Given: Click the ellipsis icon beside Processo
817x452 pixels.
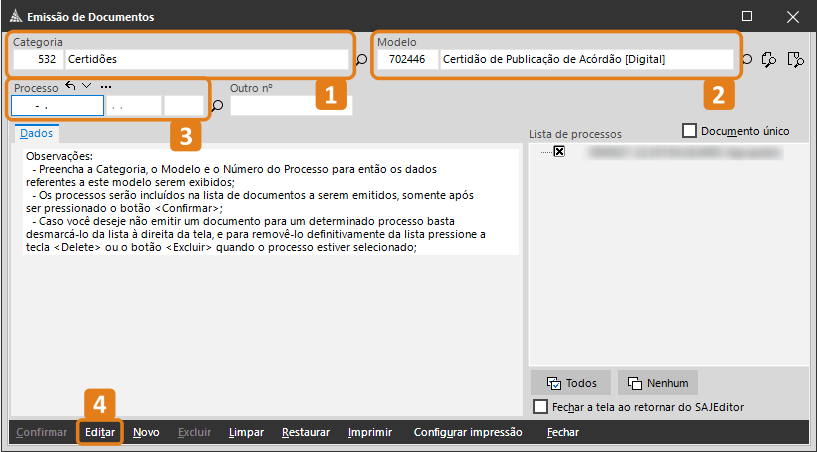Looking at the screenshot, I should 105,87.
